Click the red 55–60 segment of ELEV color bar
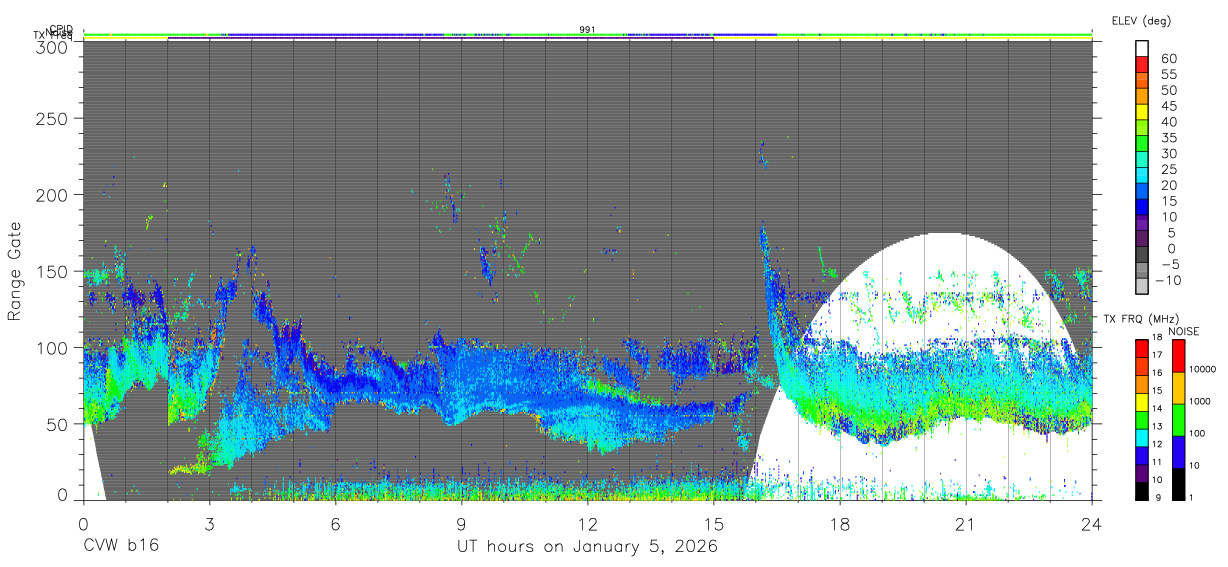 tap(1143, 66)
